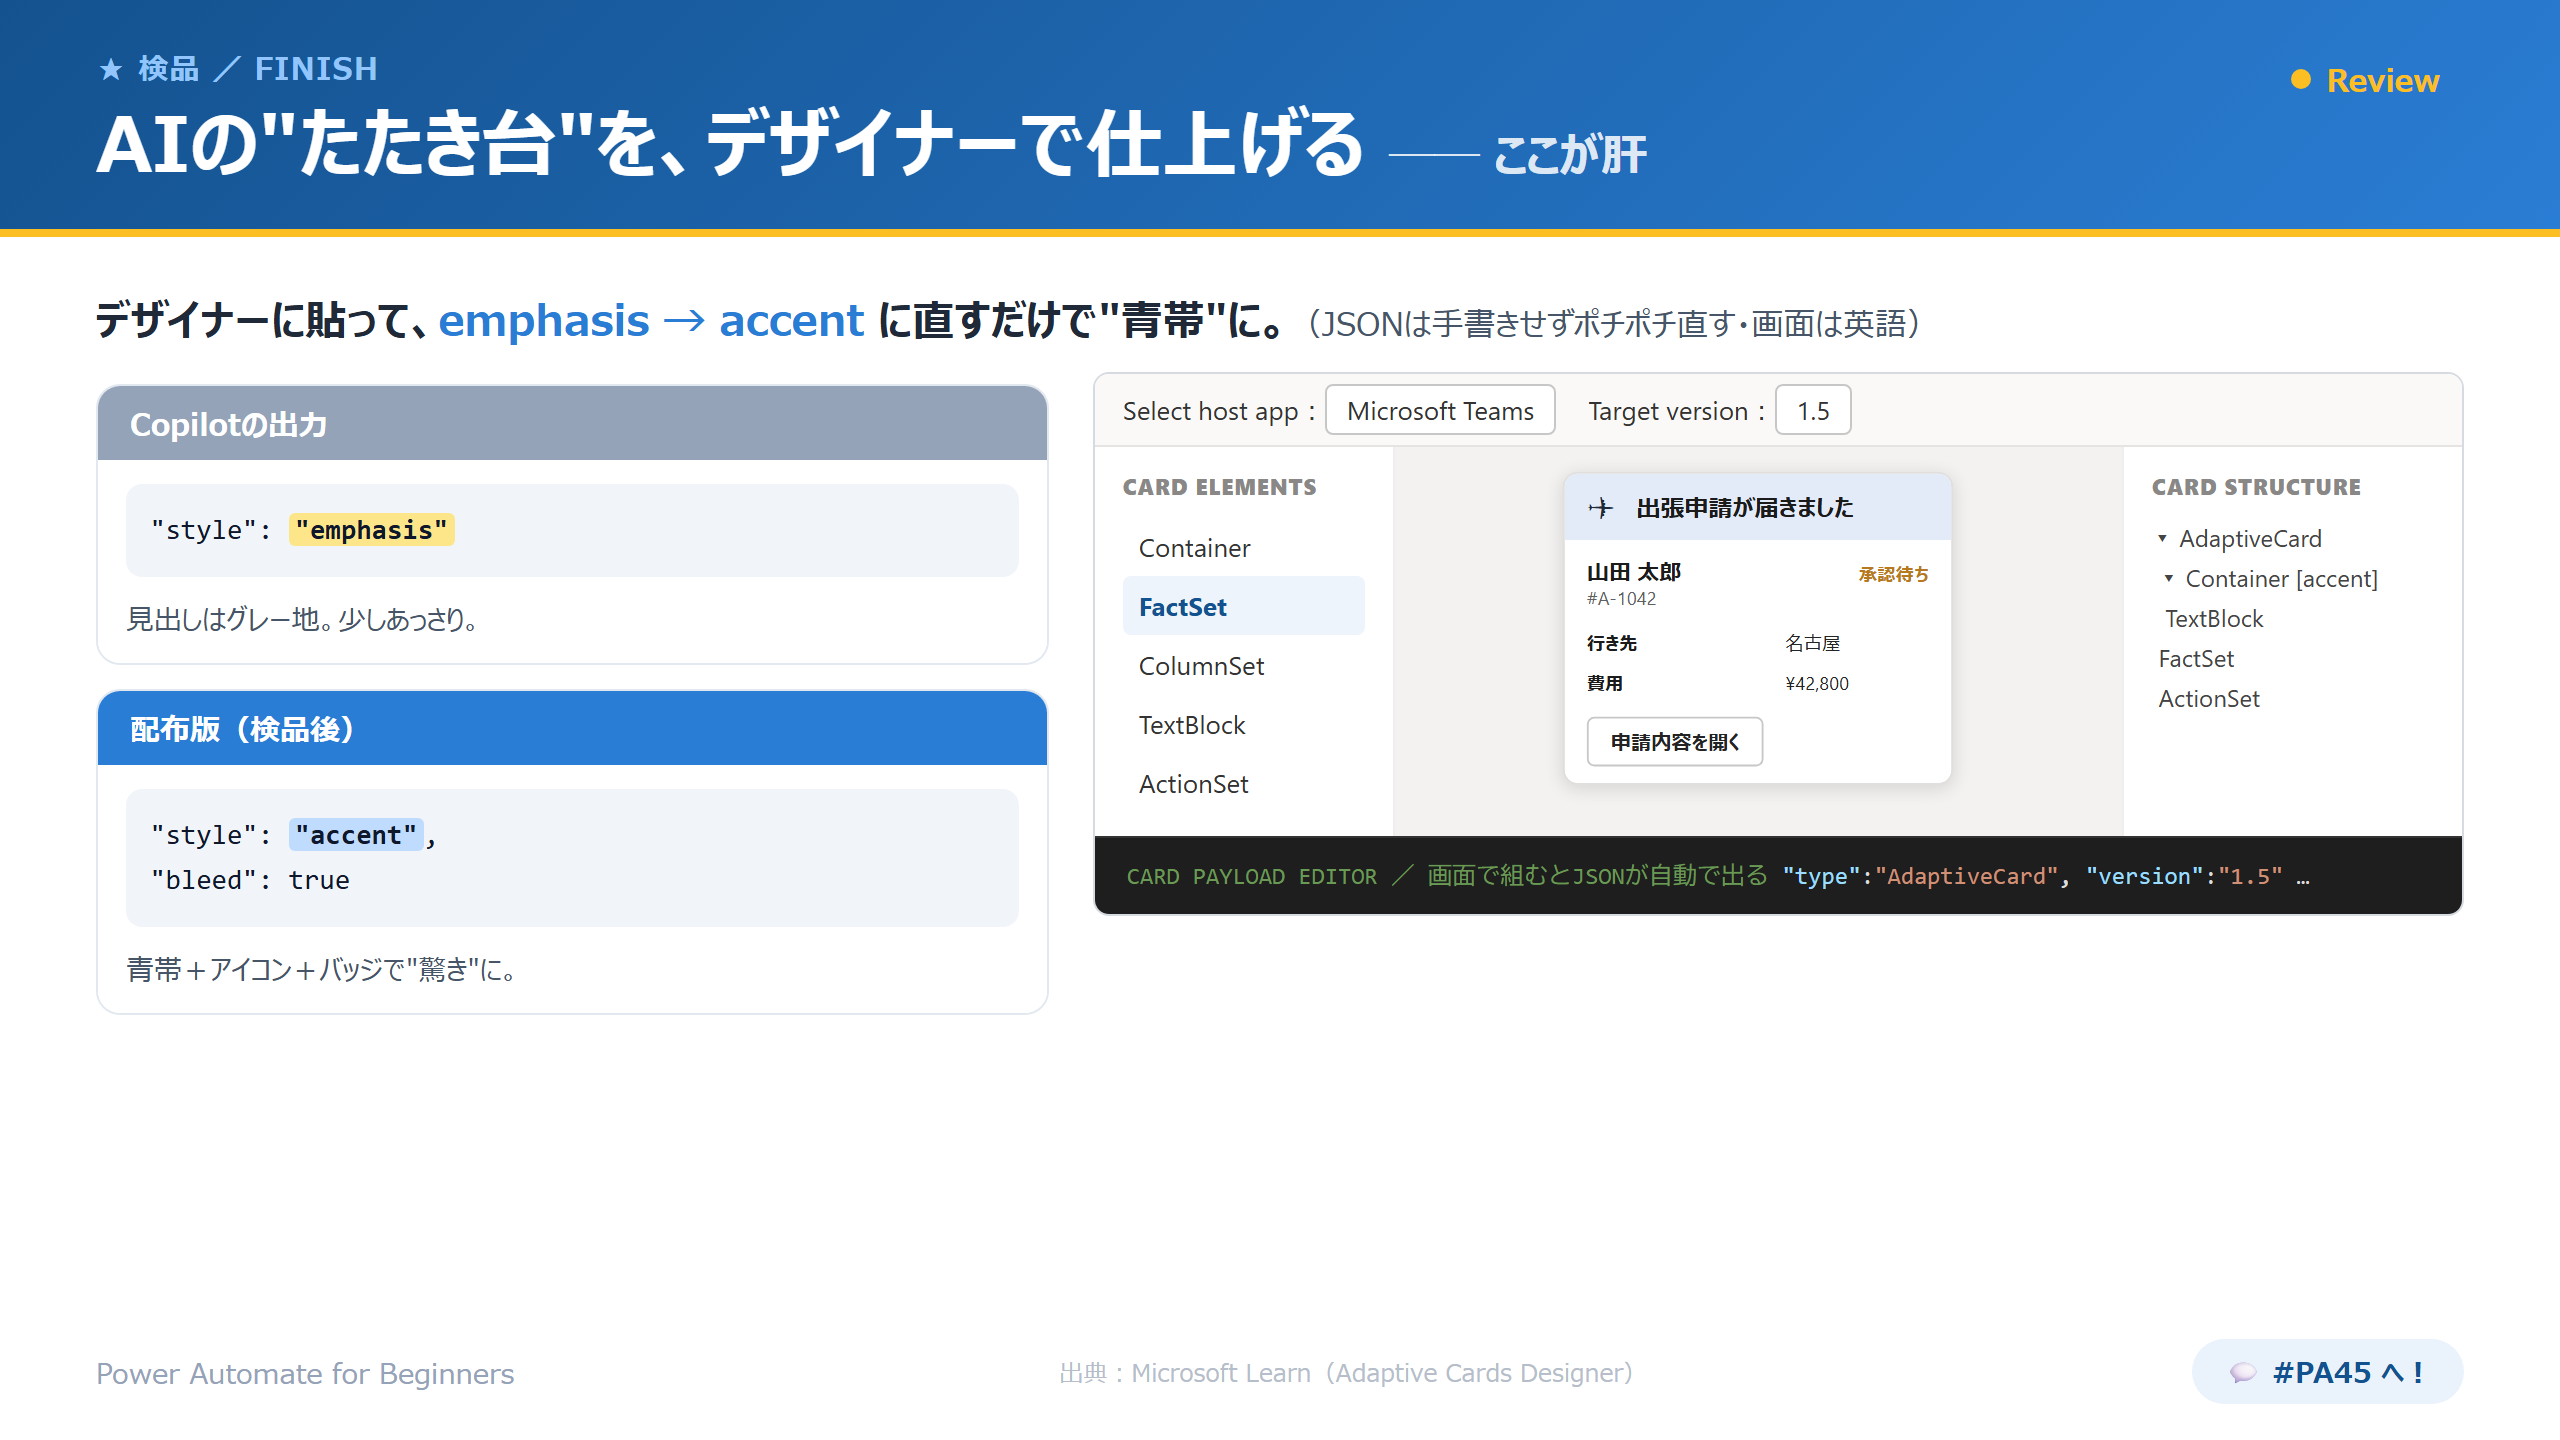The height and width of the screenshot is (1440, 2560).
Task: Click the 山田 太郎 name in card
Action: pos(1634,572)
